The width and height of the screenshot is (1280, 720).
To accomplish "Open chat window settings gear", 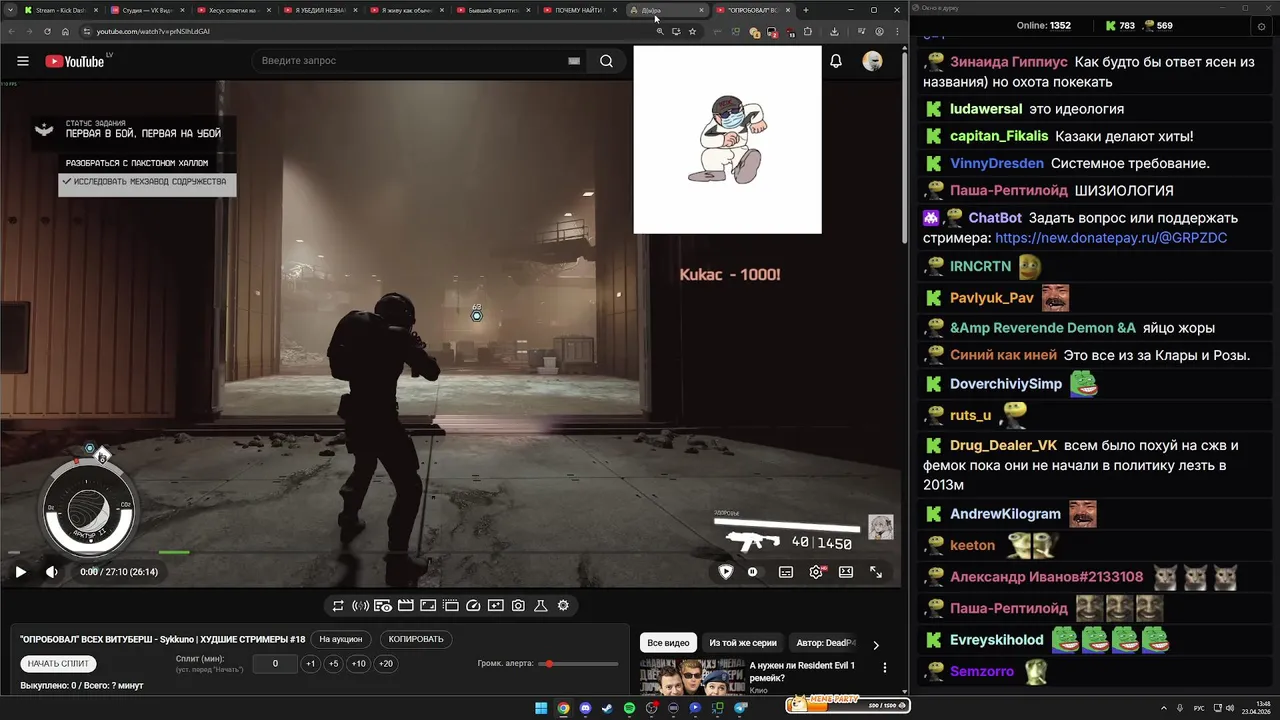I will pyautogui.click(x=1261, y=27).
